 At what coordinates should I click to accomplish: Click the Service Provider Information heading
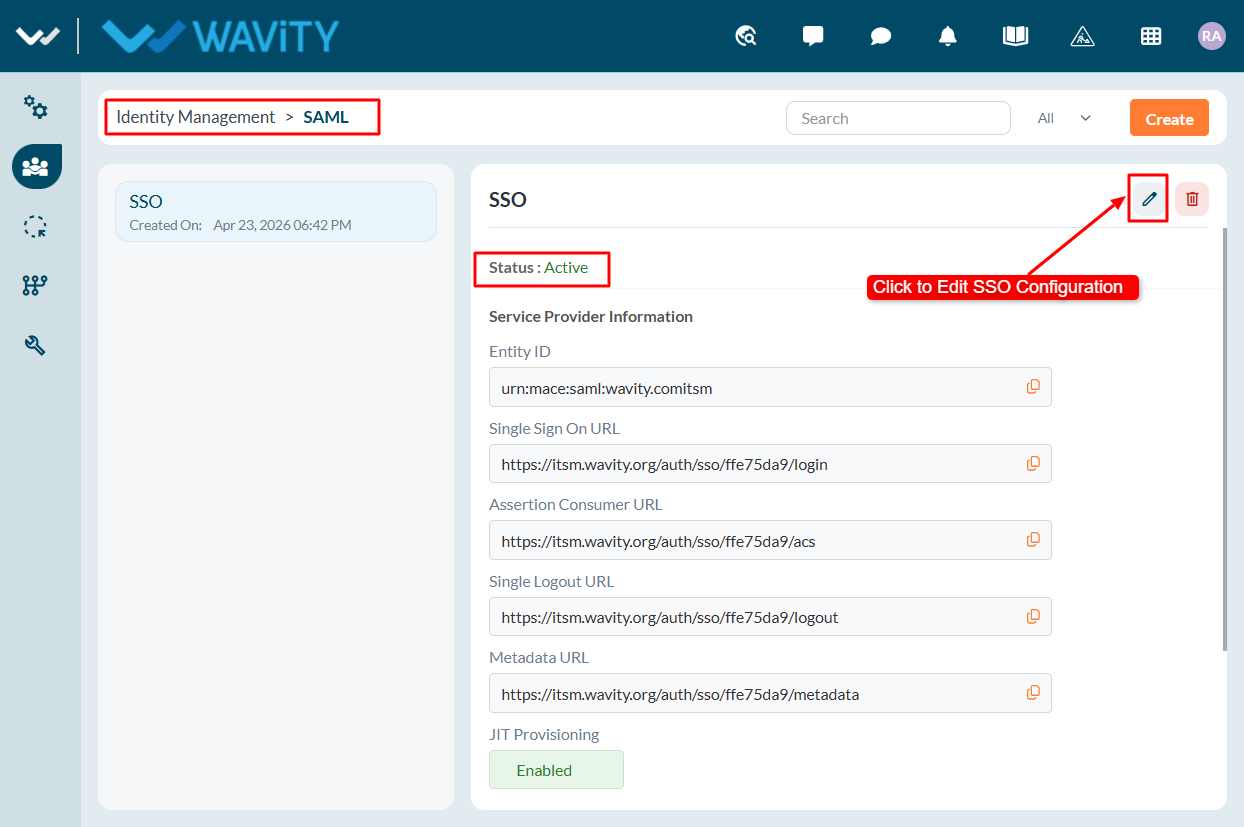(x=591, y=316)
